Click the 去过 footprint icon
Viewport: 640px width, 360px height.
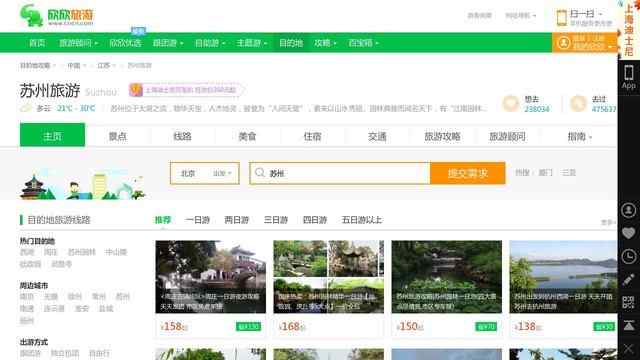click(x=578, y=104)
